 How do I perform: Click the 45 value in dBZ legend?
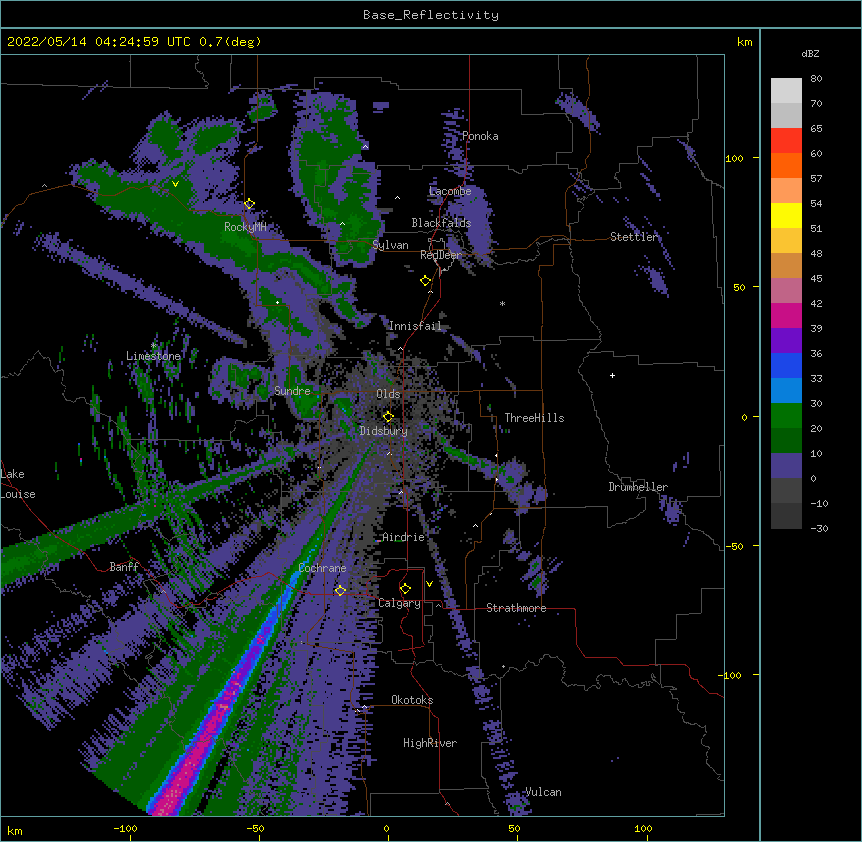tap(816, 279)
